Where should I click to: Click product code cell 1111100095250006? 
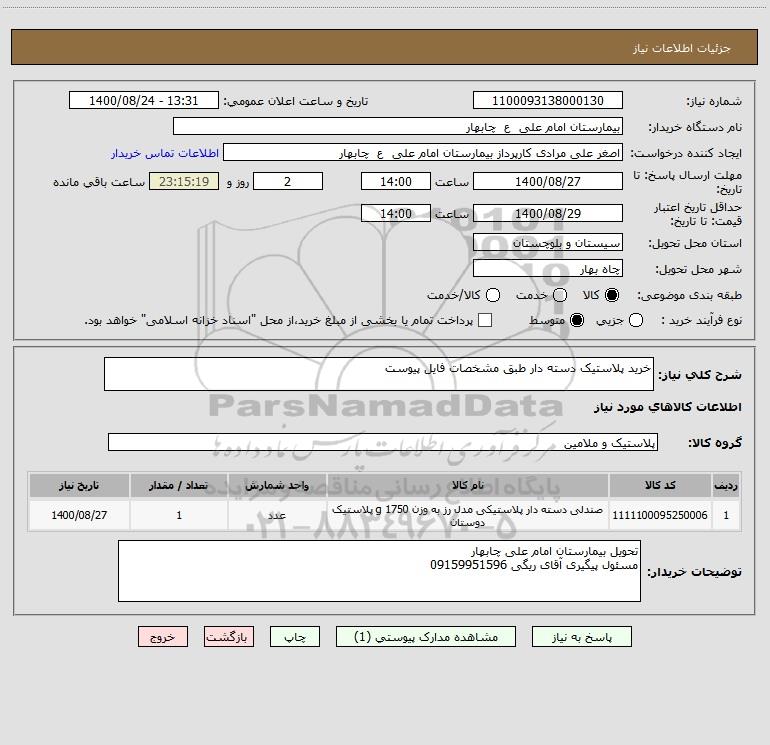coord(660,515)
